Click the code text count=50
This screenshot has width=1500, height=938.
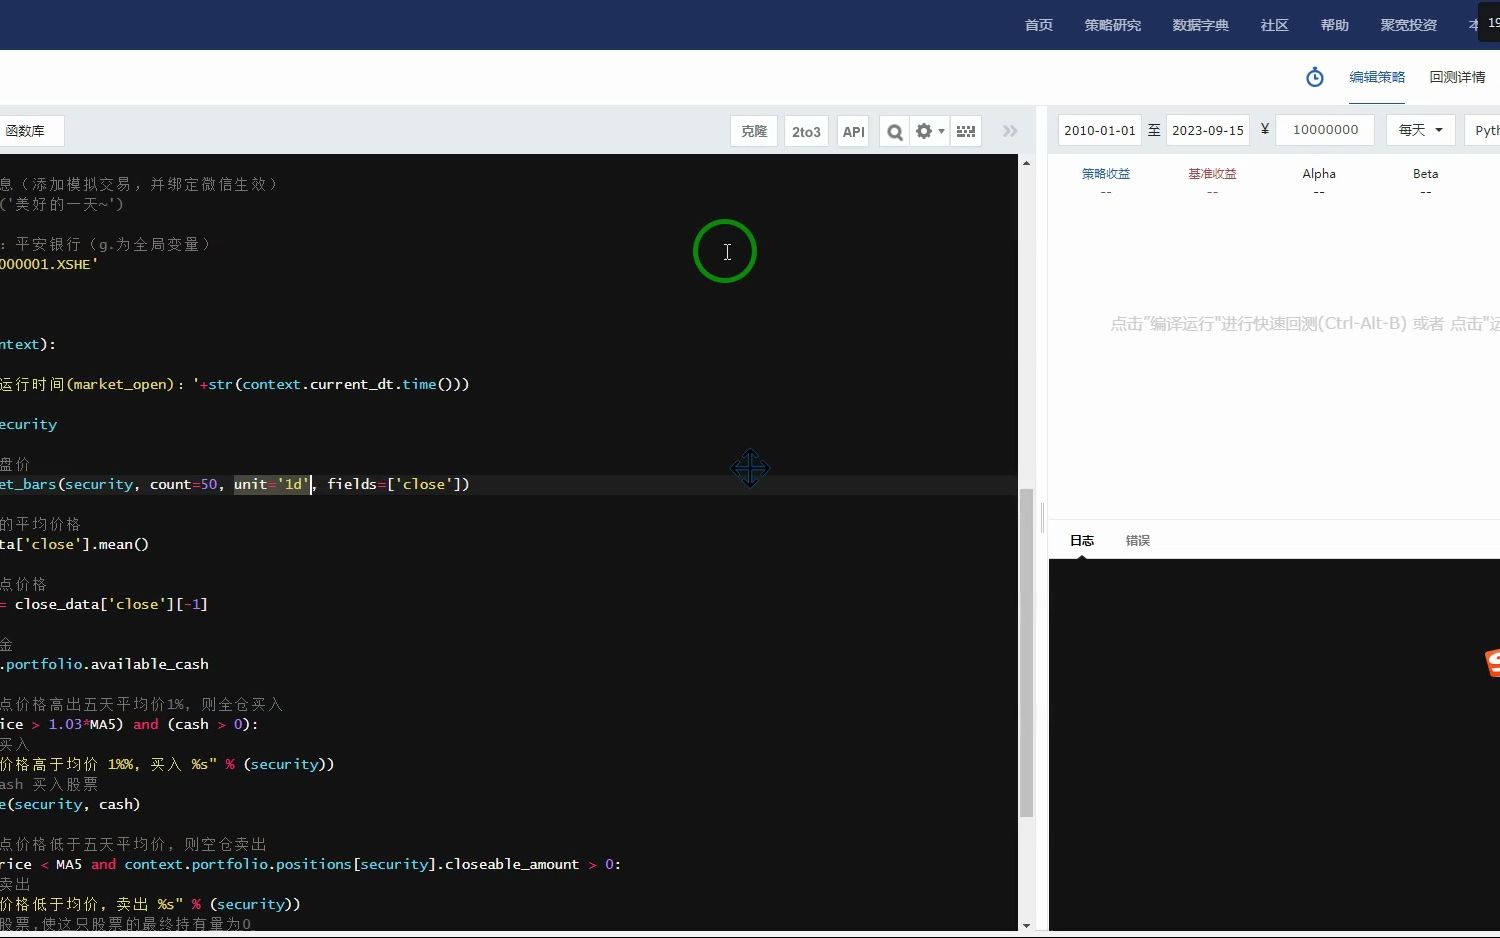point(183,484)
